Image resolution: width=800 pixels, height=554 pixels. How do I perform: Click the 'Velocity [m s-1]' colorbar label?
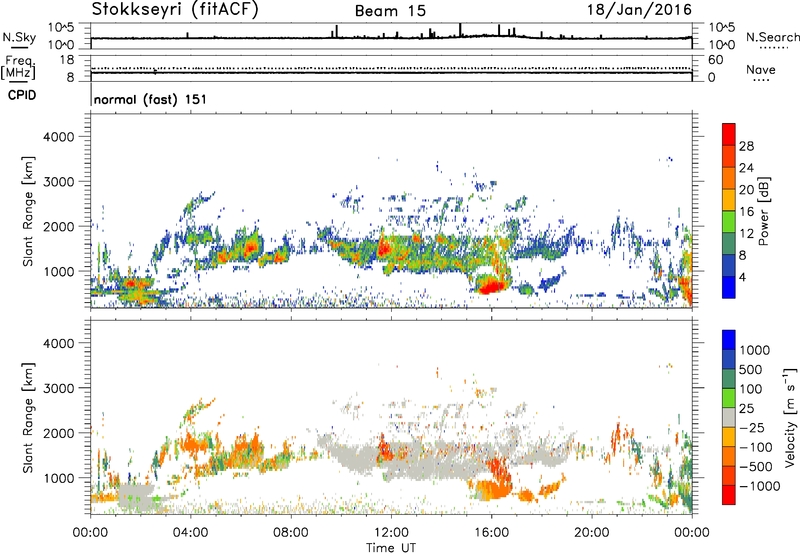790,417
